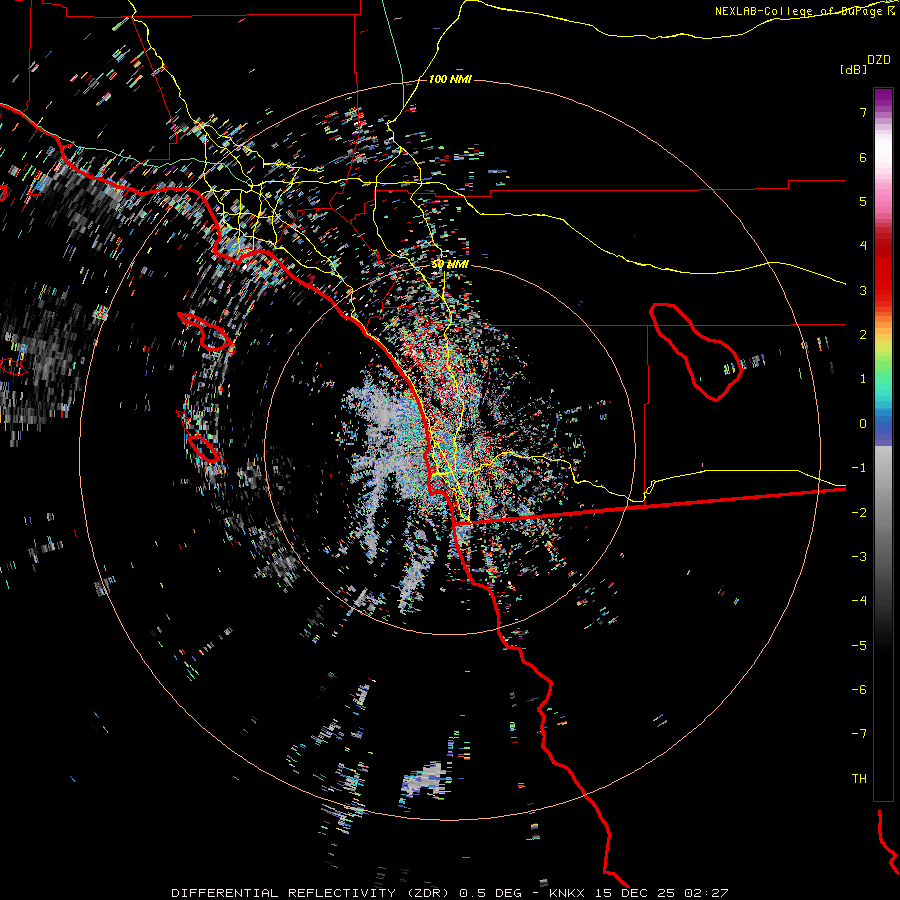Click the '0.5 DEG' elevation angle text
900x900 pixels.
(x=491, y=893)
